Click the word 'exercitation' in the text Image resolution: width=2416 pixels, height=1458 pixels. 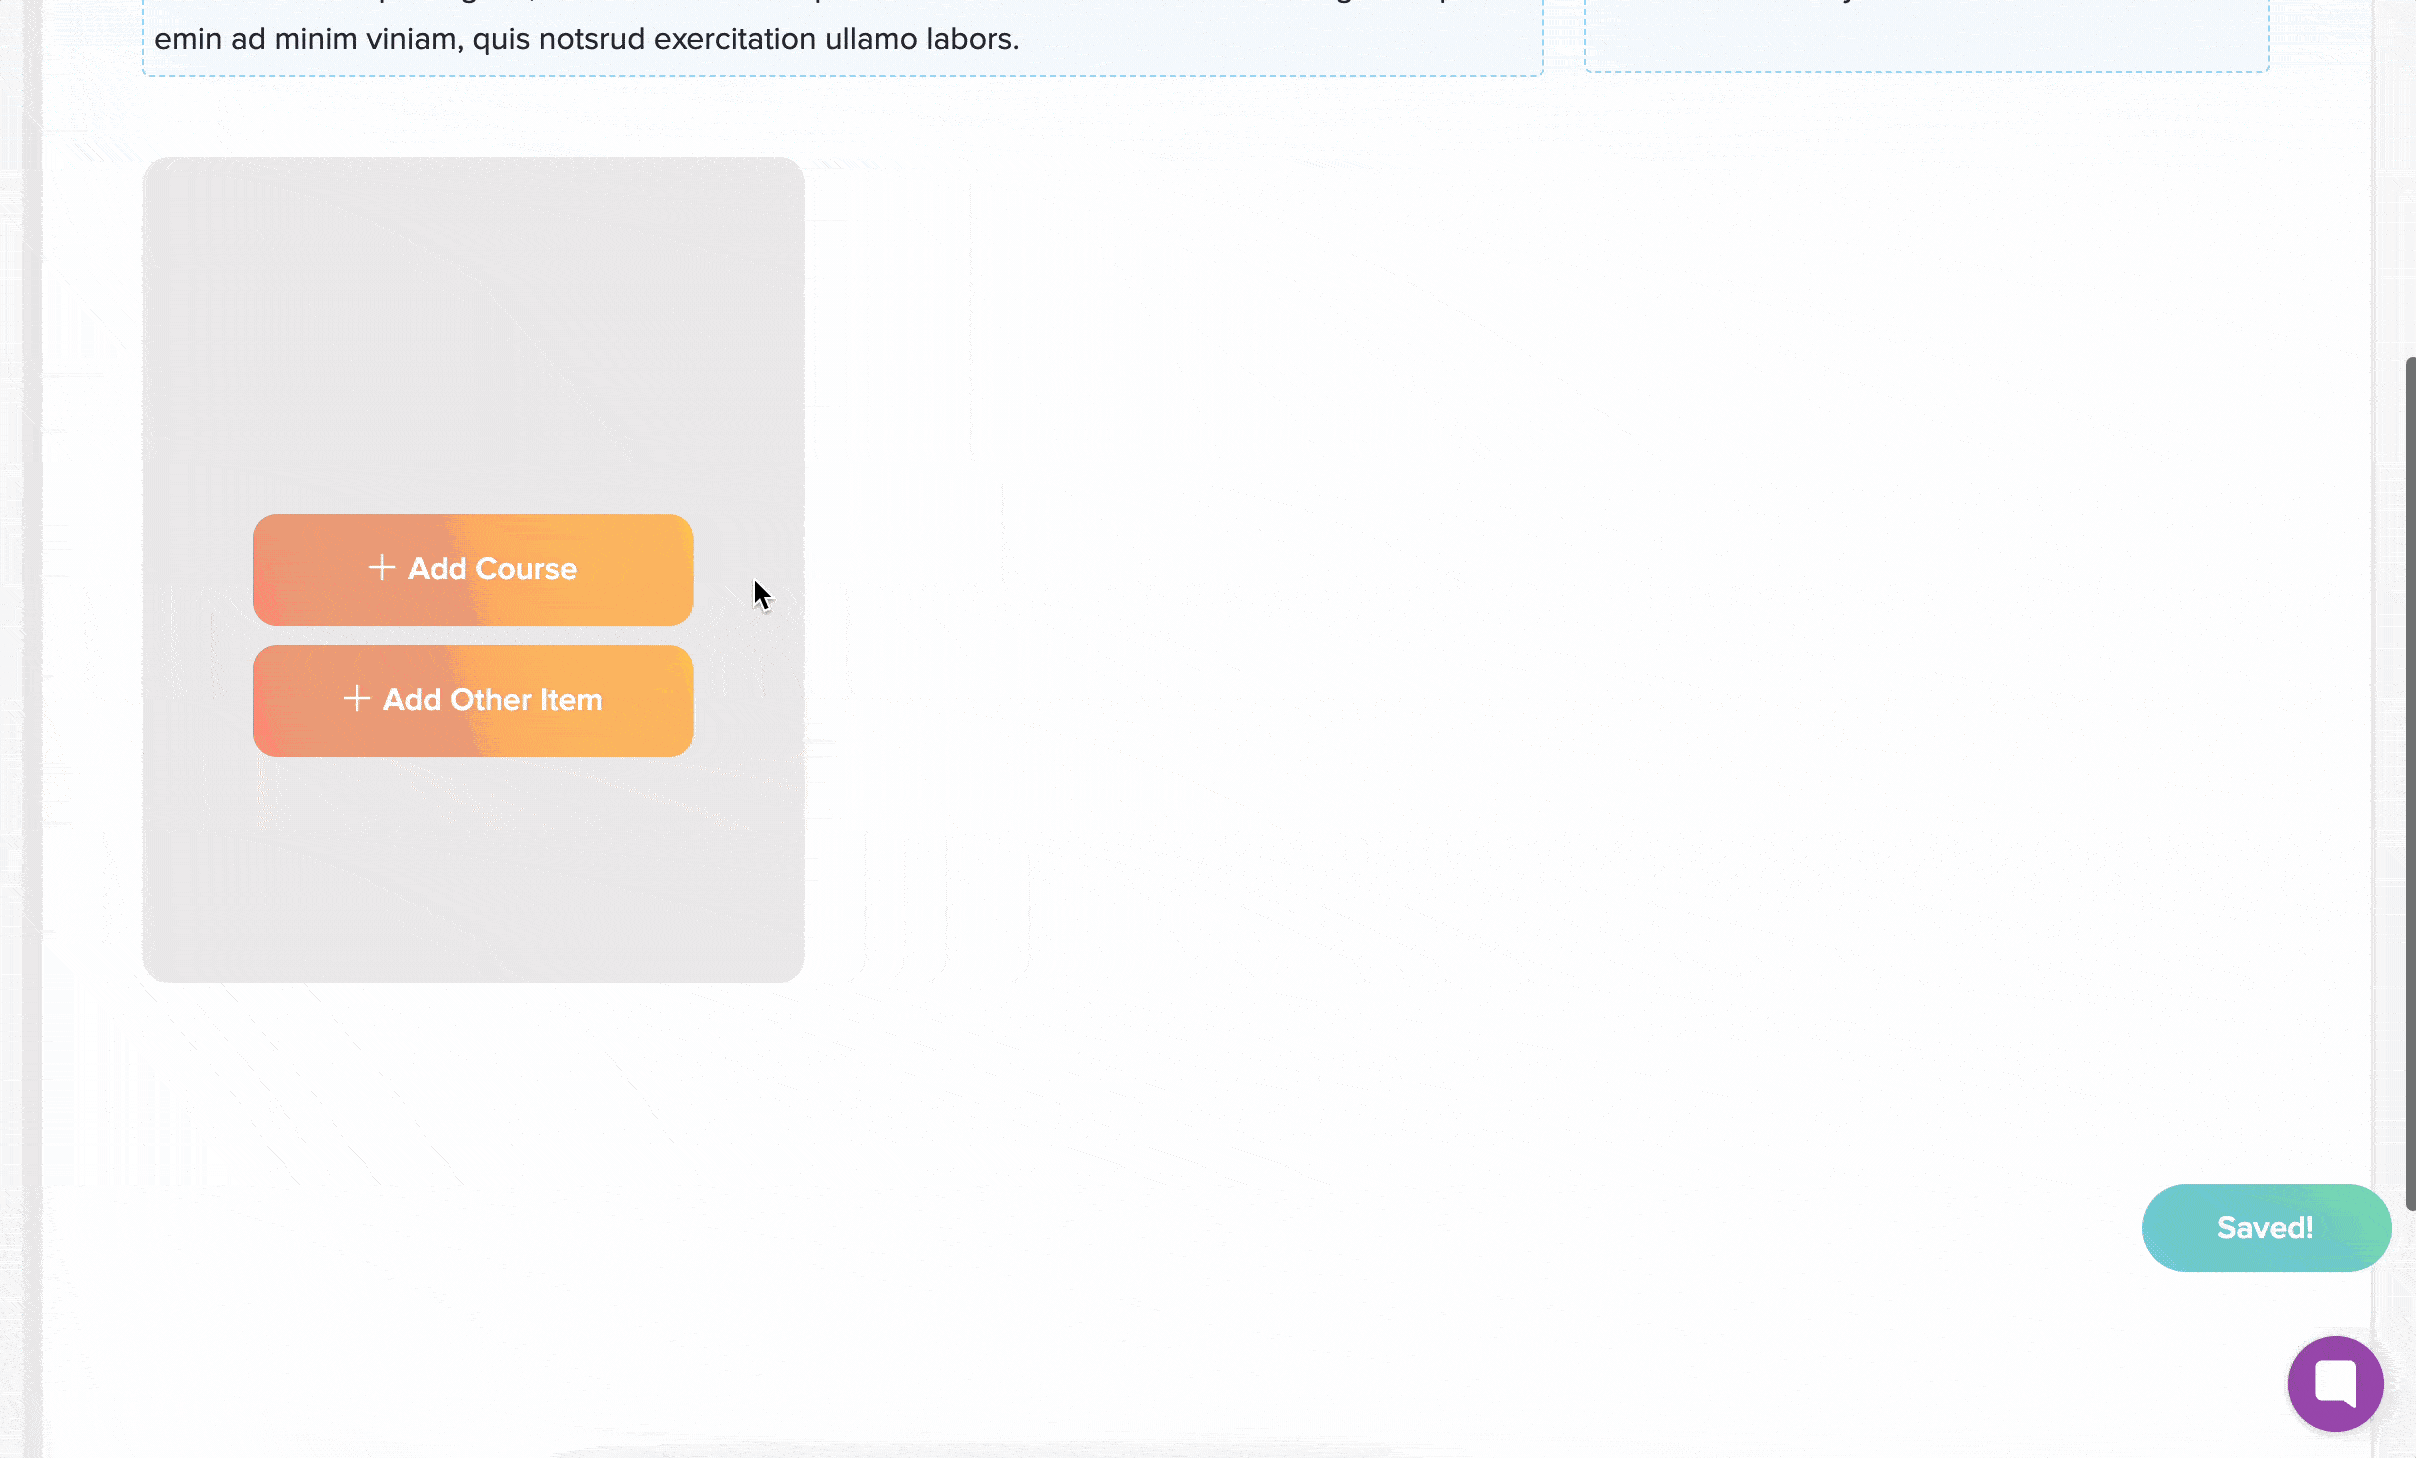click(734, 40)
